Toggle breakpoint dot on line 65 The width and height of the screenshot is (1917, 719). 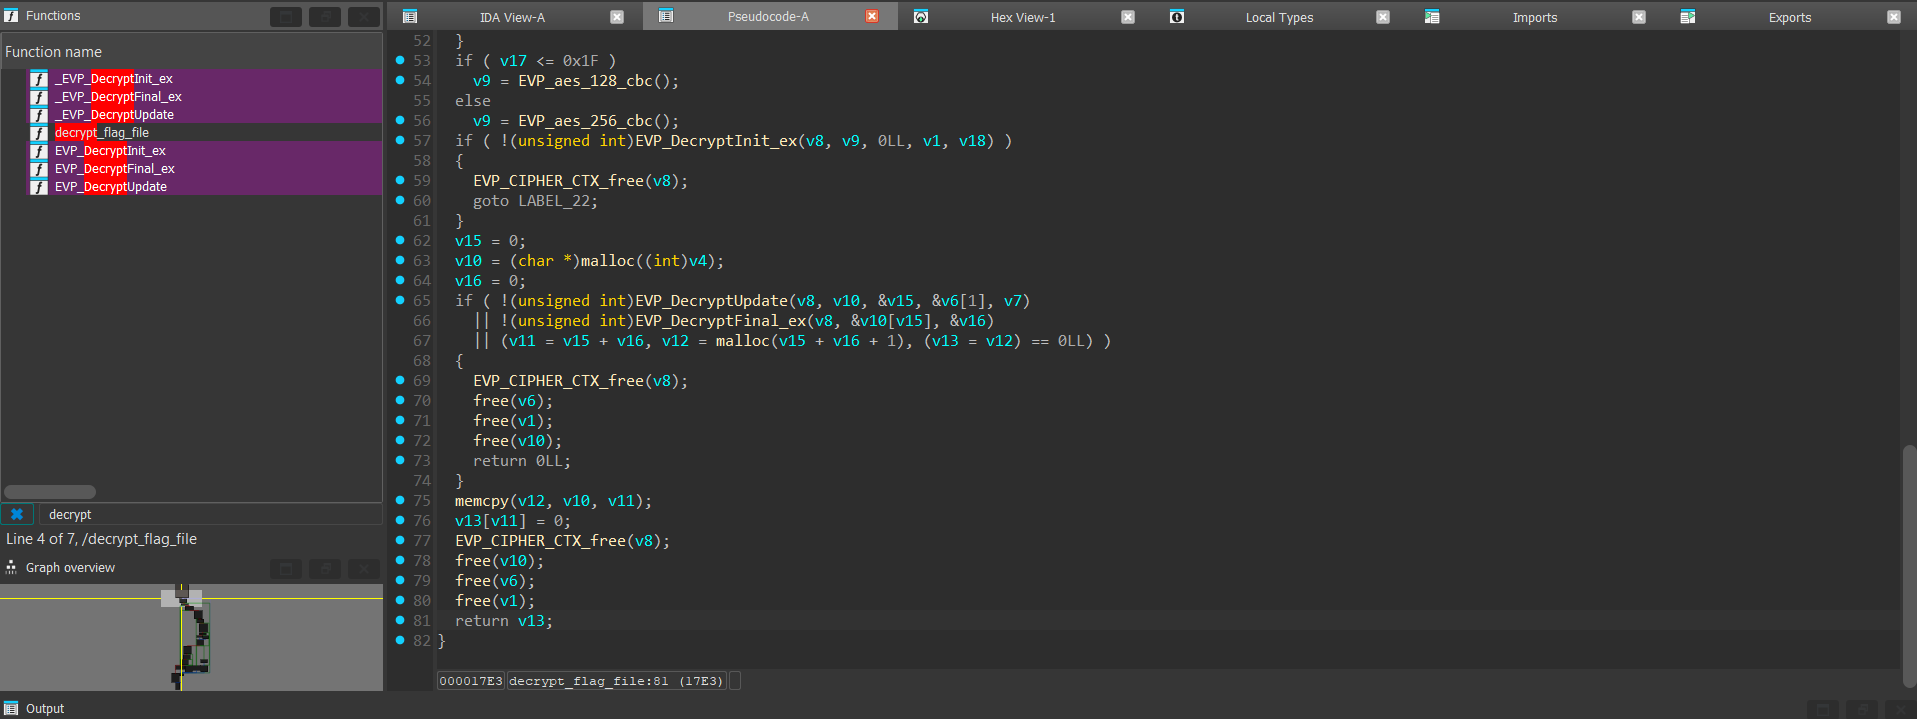(x=400, y=300)
